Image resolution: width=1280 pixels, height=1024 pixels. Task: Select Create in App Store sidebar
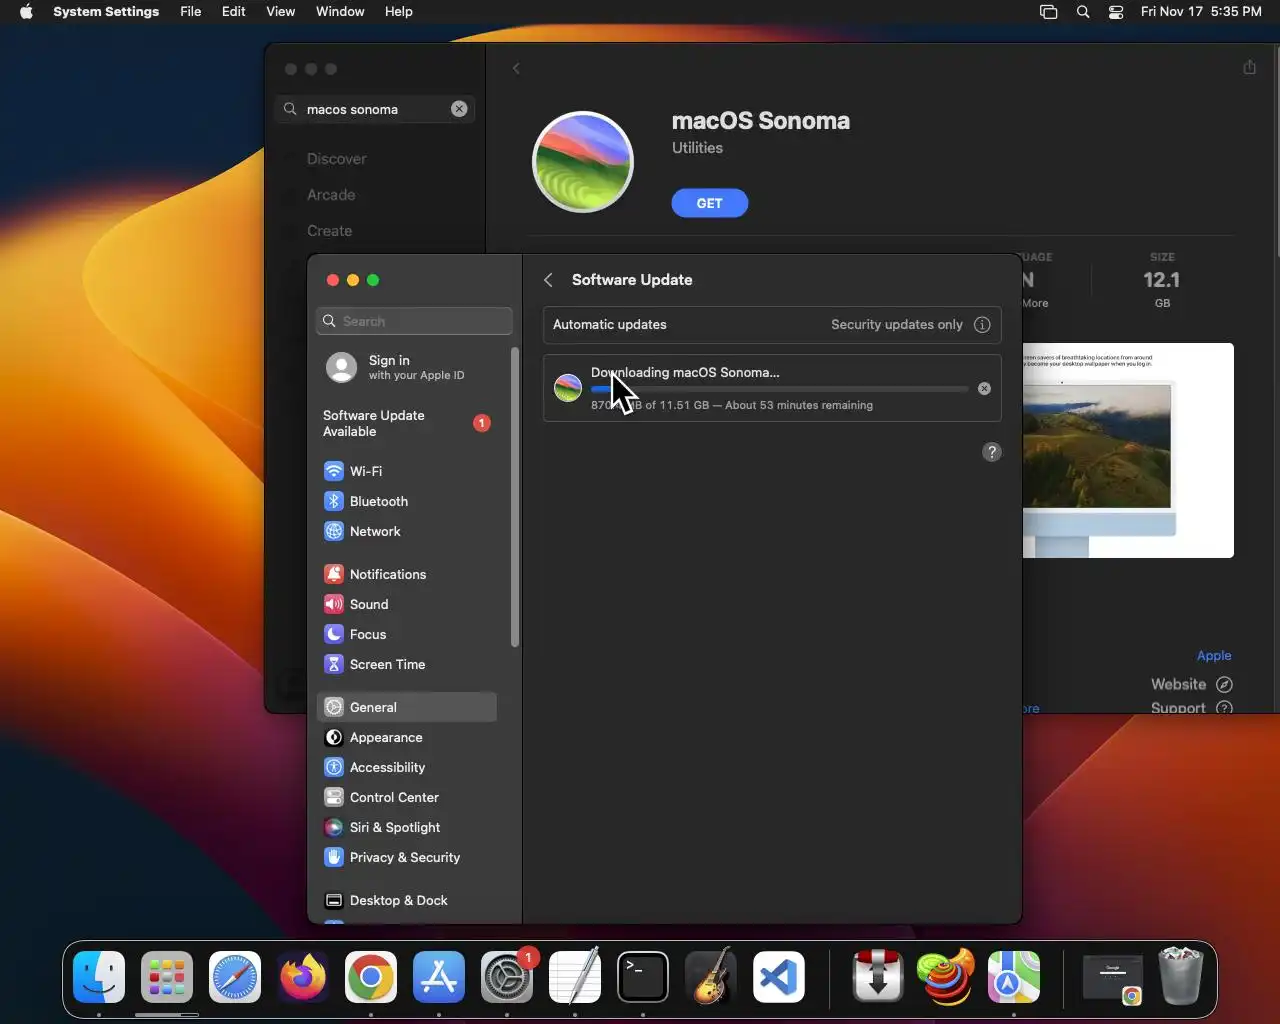[329, 231]
